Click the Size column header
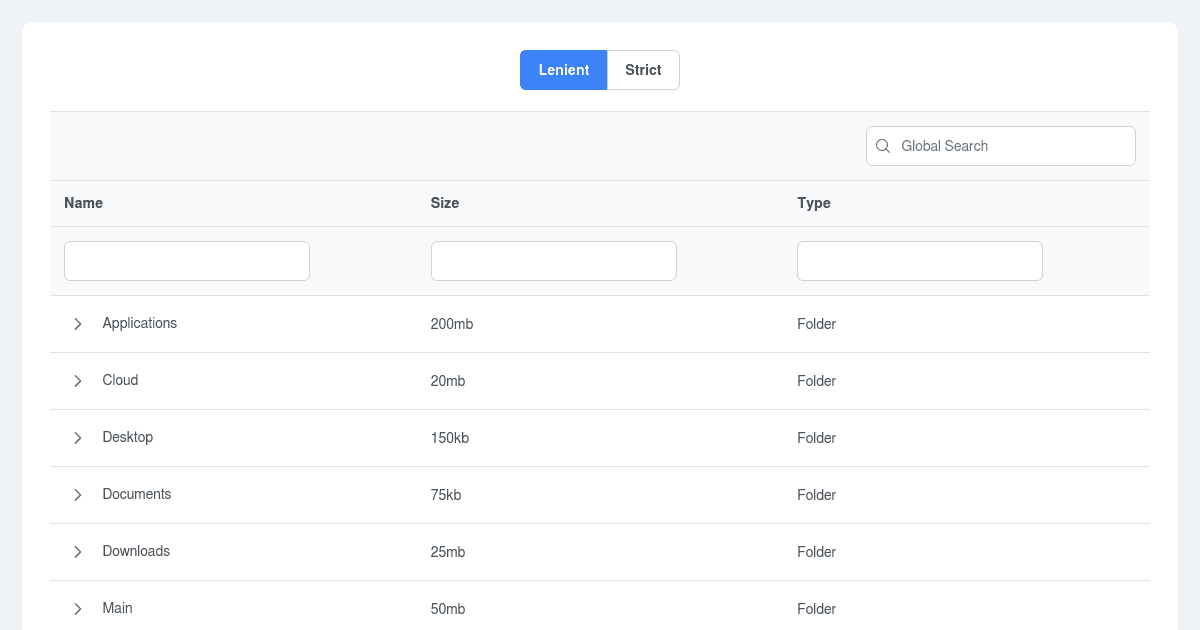 point(445,203)
